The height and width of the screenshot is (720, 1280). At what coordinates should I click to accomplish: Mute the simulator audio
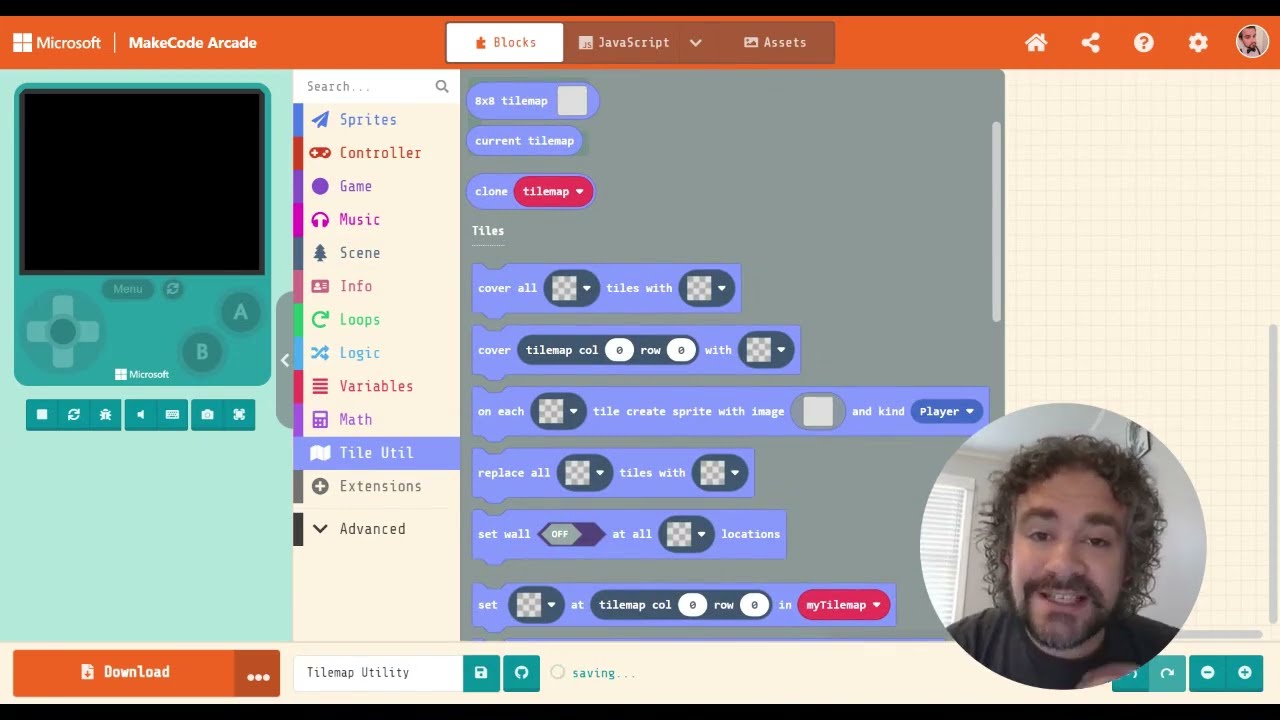click(x=141, y=414)
